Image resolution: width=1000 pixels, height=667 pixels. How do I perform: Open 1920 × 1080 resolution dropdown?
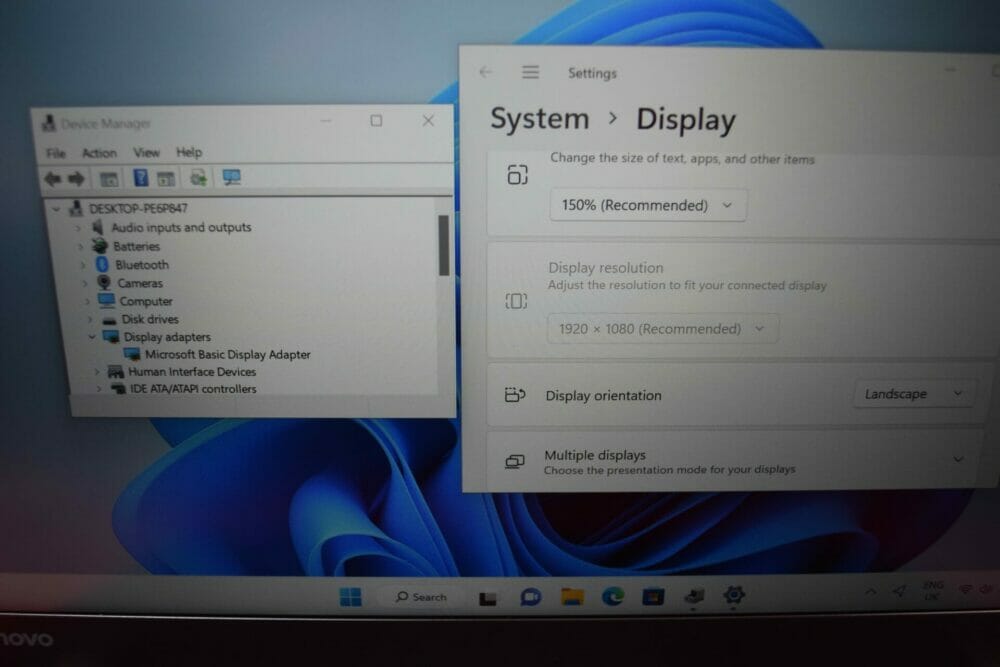click(663, 329)
